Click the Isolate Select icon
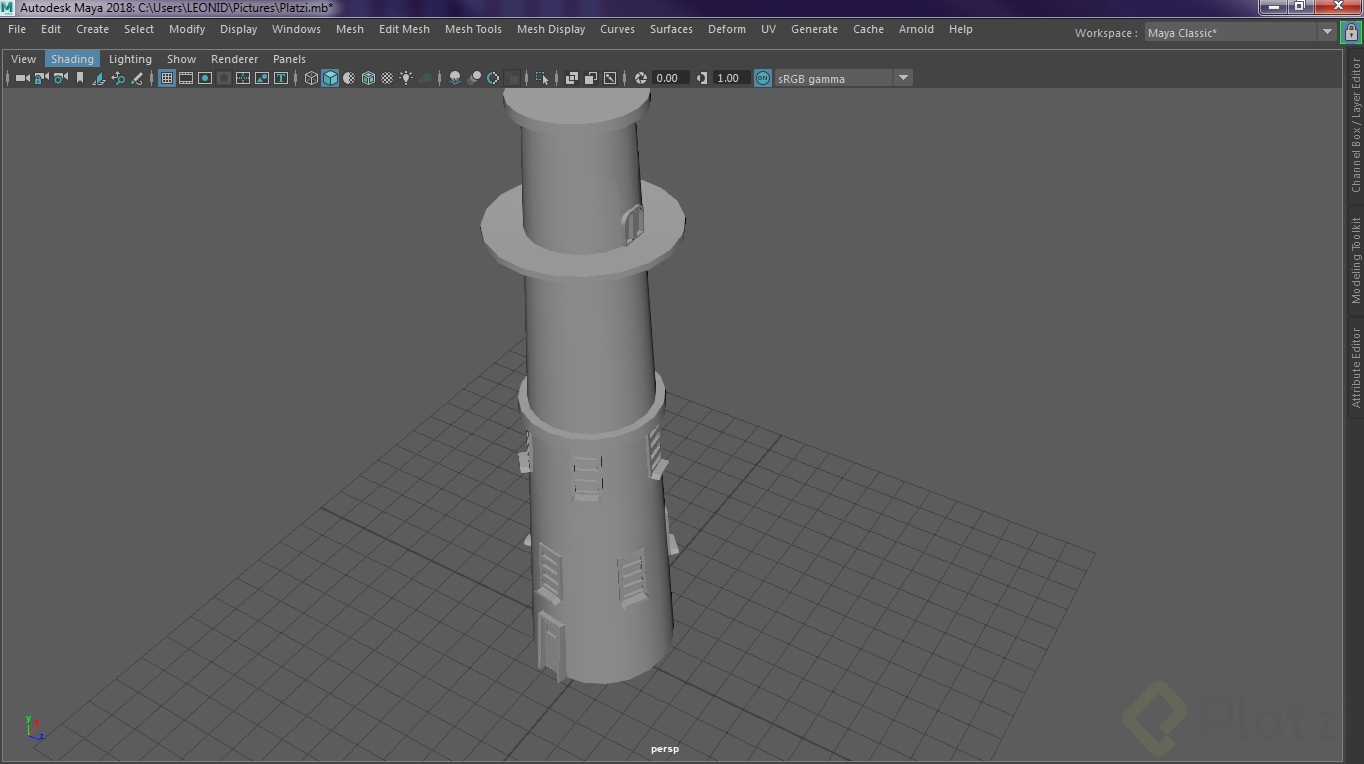Viewport: 1364px width, 764px height. pos(541,78)
